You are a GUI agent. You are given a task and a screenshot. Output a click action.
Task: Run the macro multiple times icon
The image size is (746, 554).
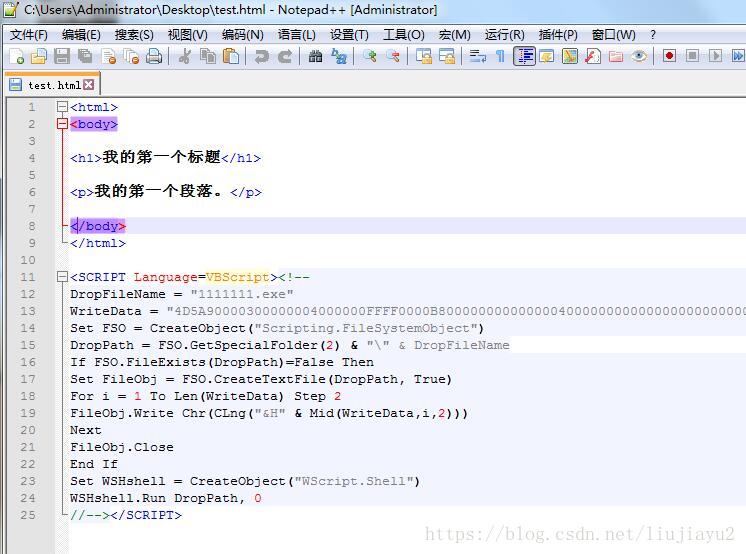[738, 56]
